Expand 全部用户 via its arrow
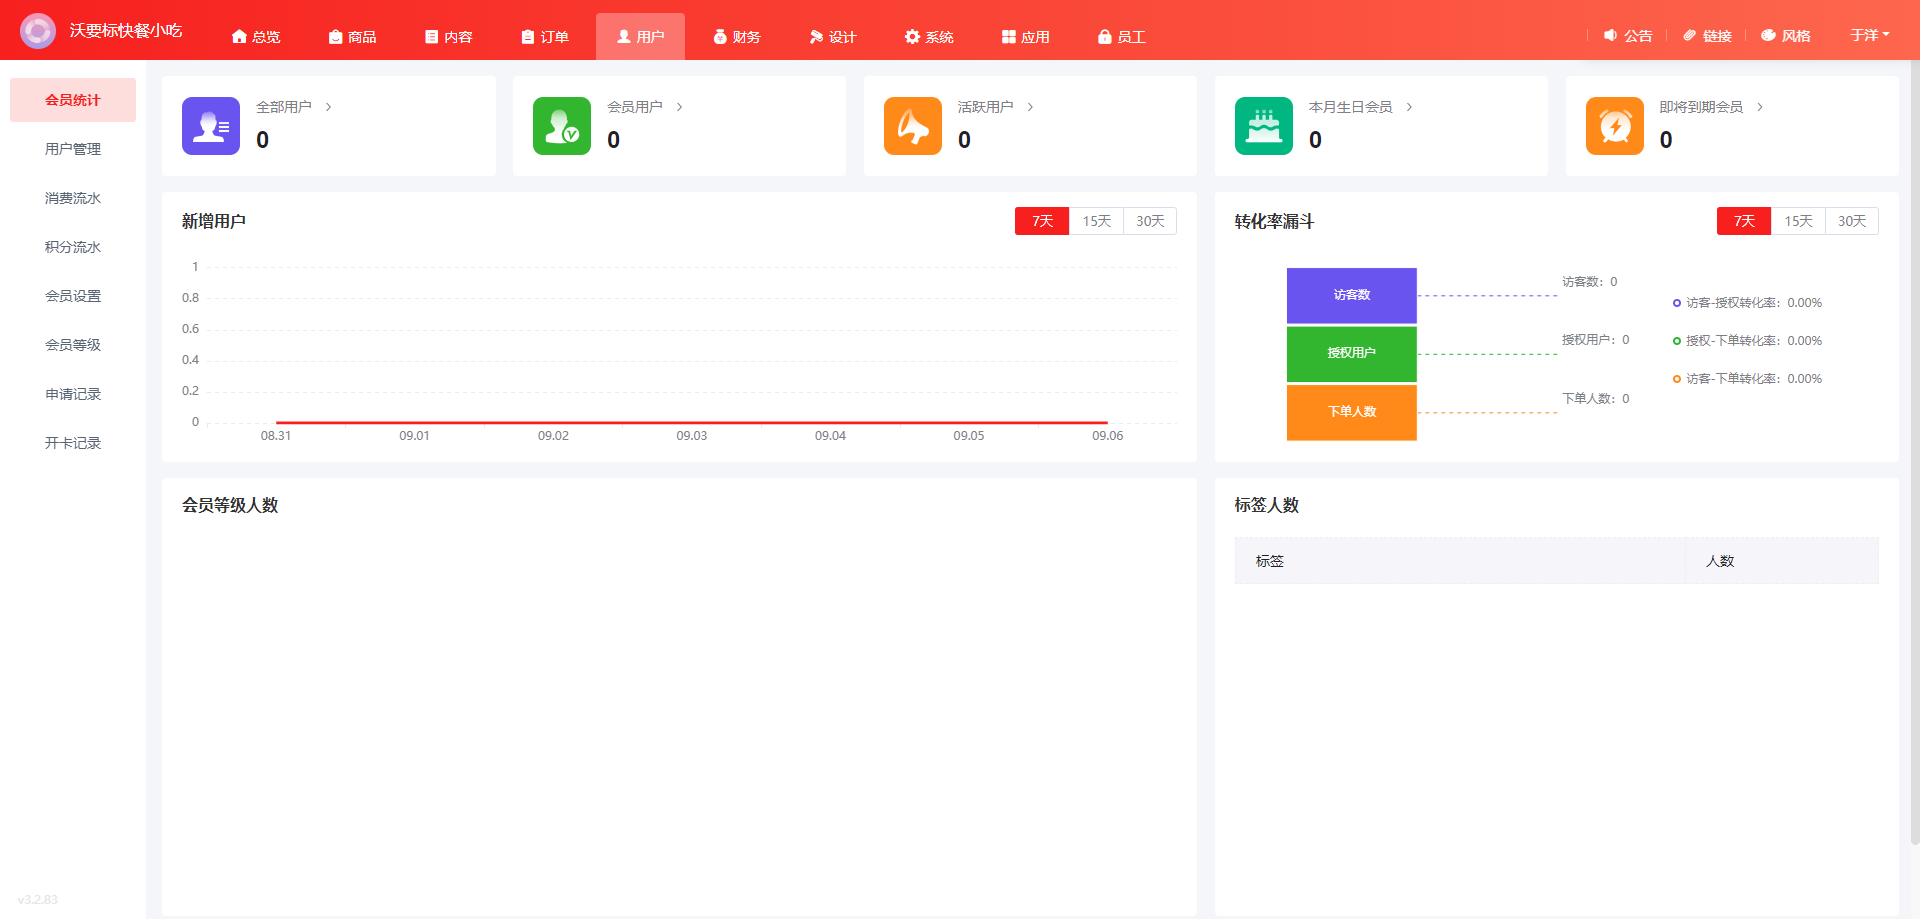The image size is (1920, 919). [328, 107]
